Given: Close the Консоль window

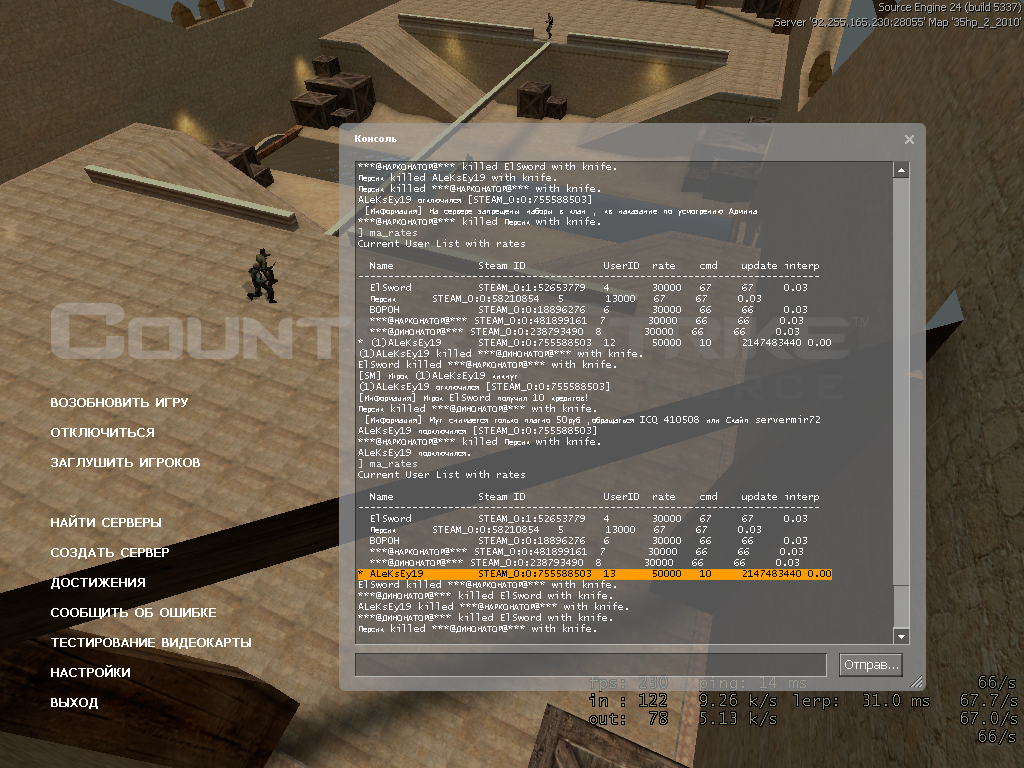Looking at the screenshot, I should [909, 140].
